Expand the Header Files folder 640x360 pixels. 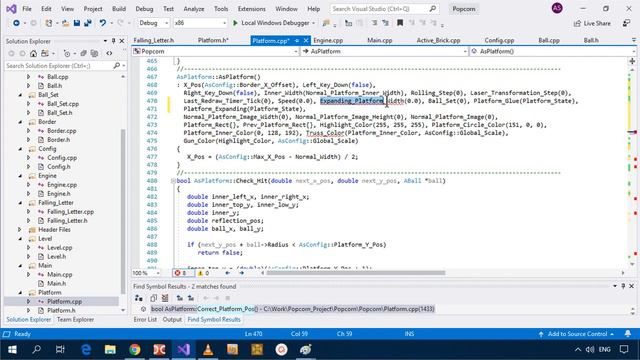(20, 229)
